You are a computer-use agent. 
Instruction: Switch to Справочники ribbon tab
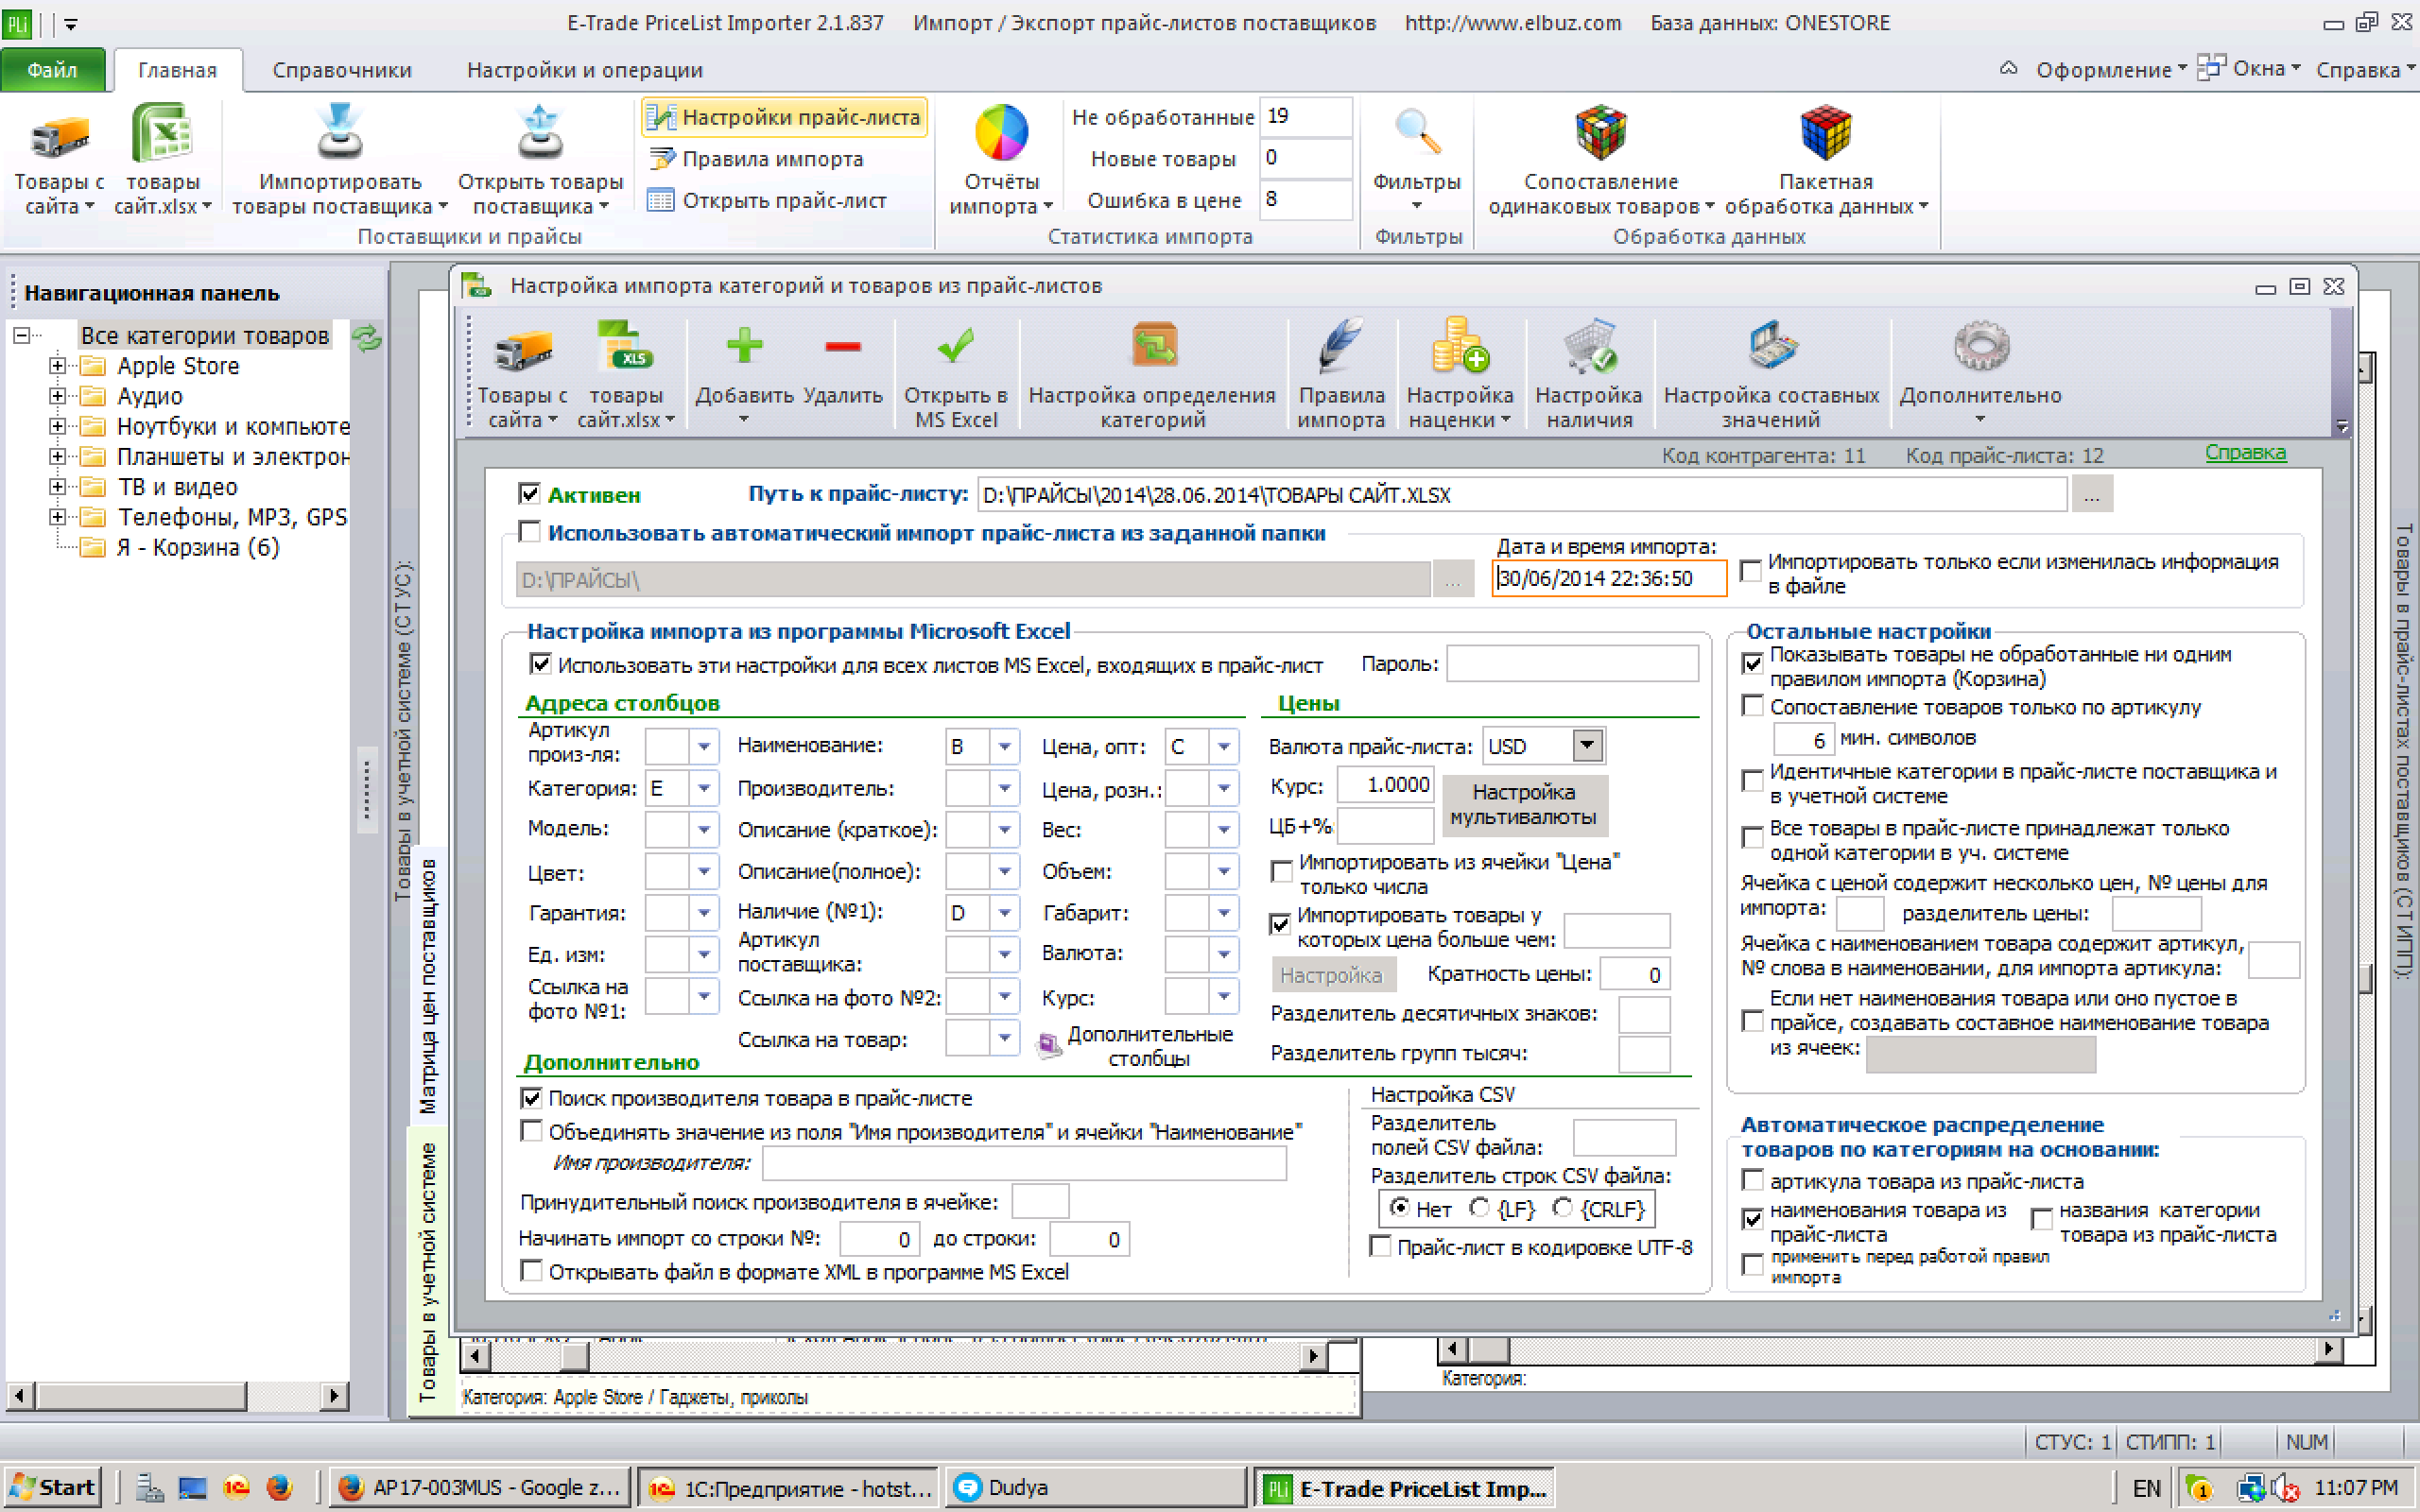(x=342, y=70)
